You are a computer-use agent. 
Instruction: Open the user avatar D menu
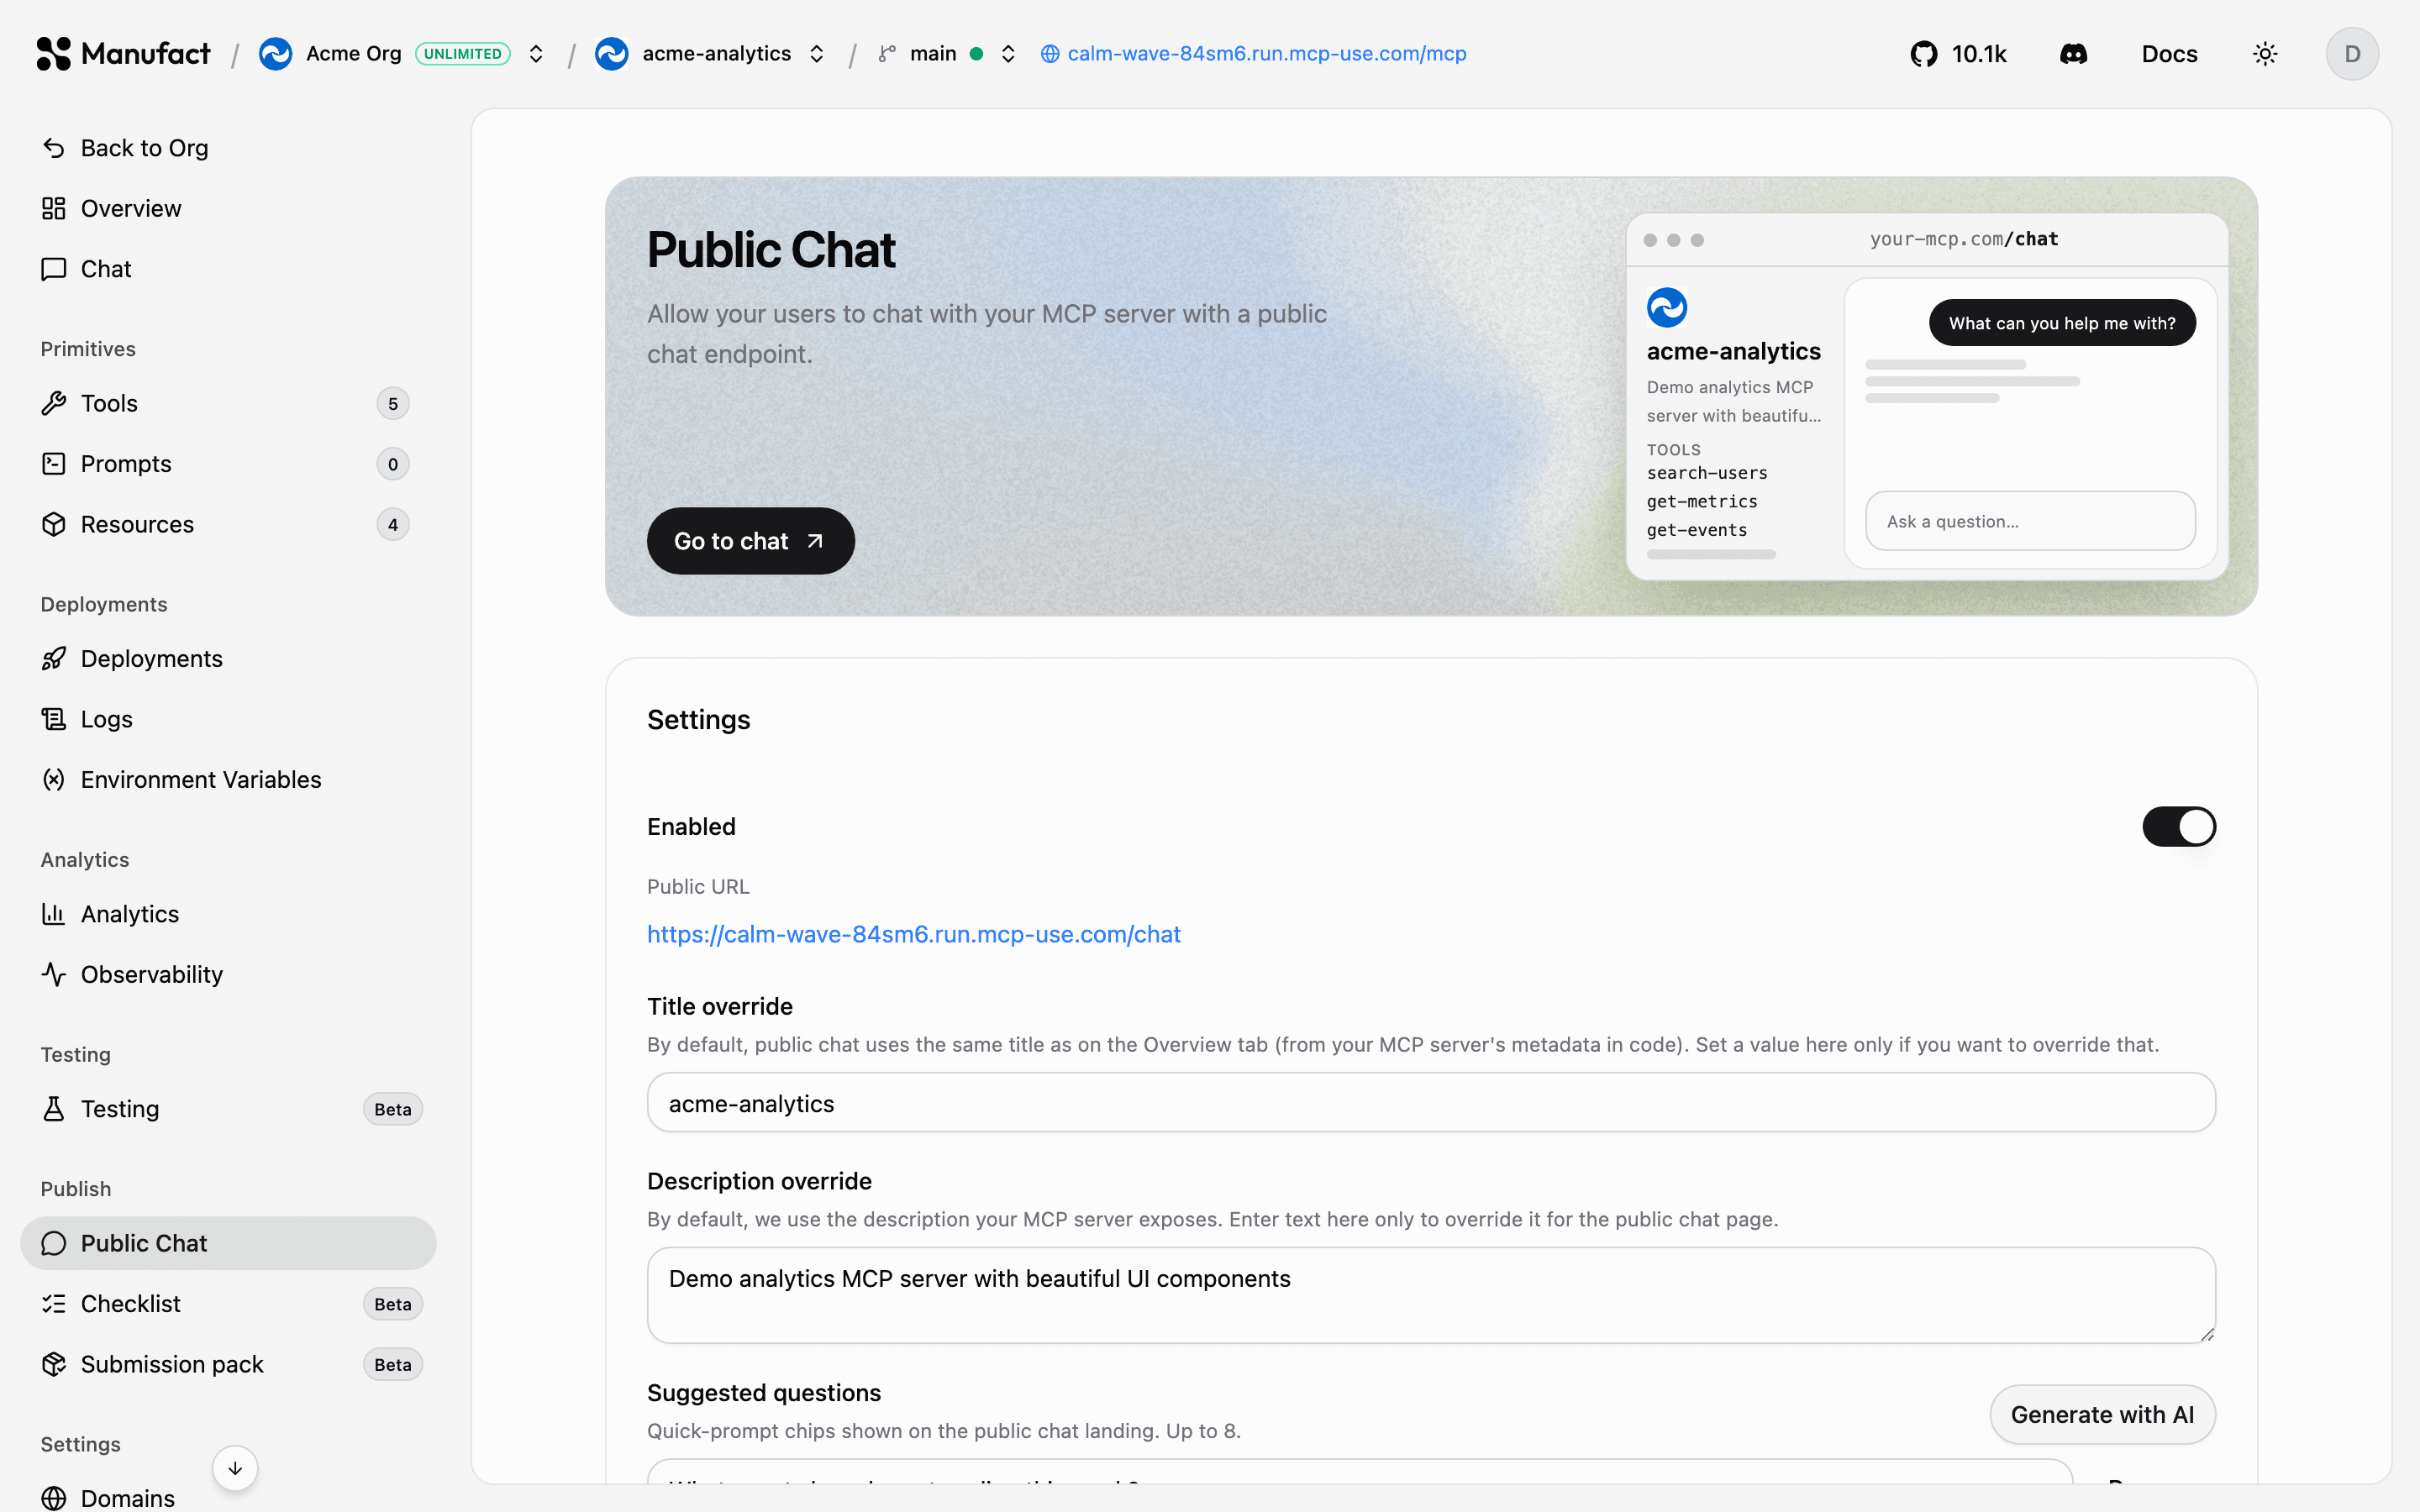pyautogui.click(x=2352, y=54)
